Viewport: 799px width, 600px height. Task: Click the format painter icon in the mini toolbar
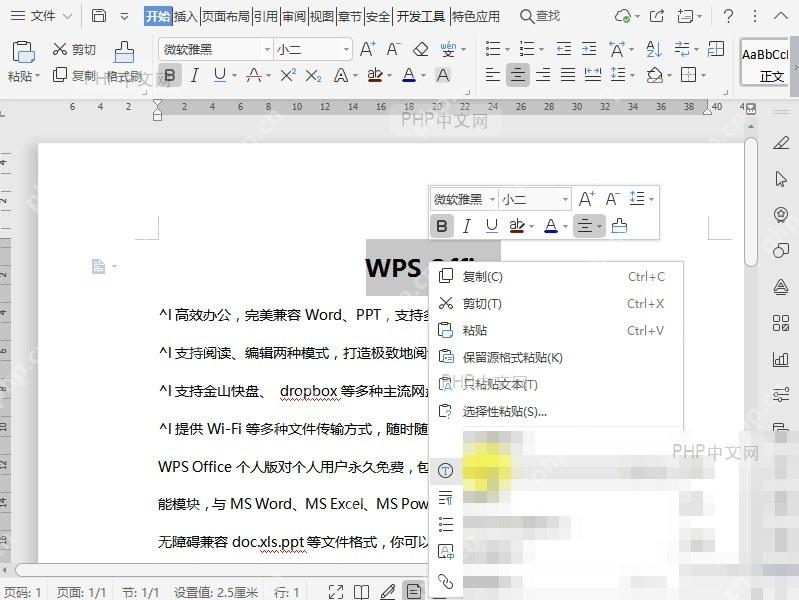(619, 225)
